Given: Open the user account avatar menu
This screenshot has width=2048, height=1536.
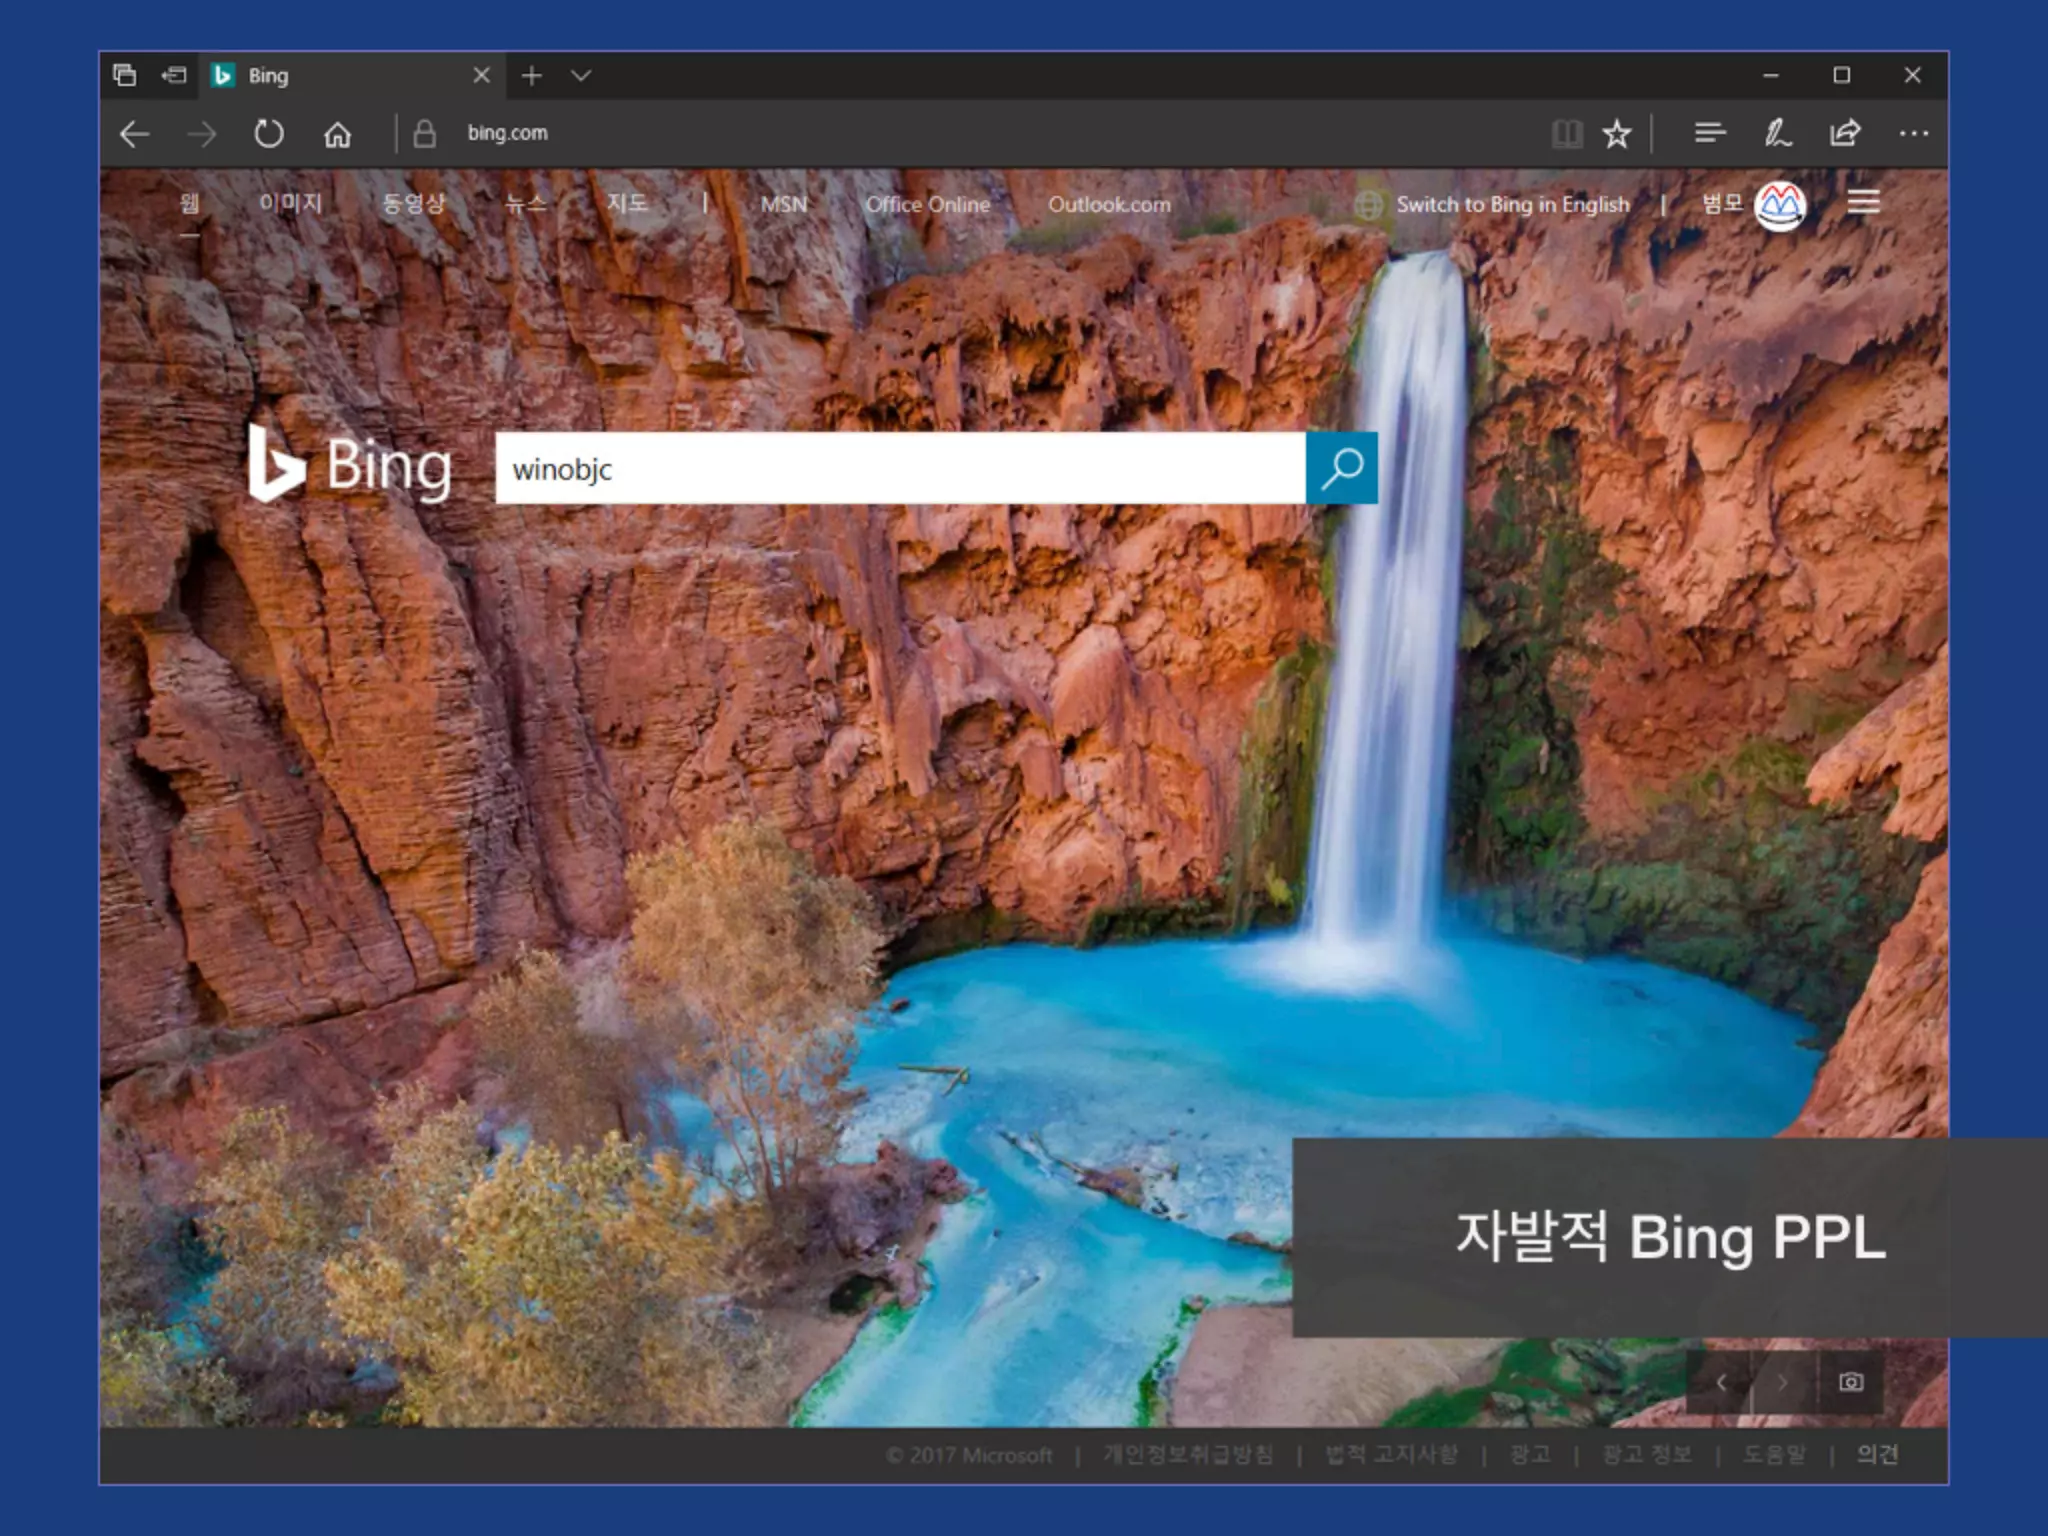Looking at the screenshot, I should [1780, 205].
